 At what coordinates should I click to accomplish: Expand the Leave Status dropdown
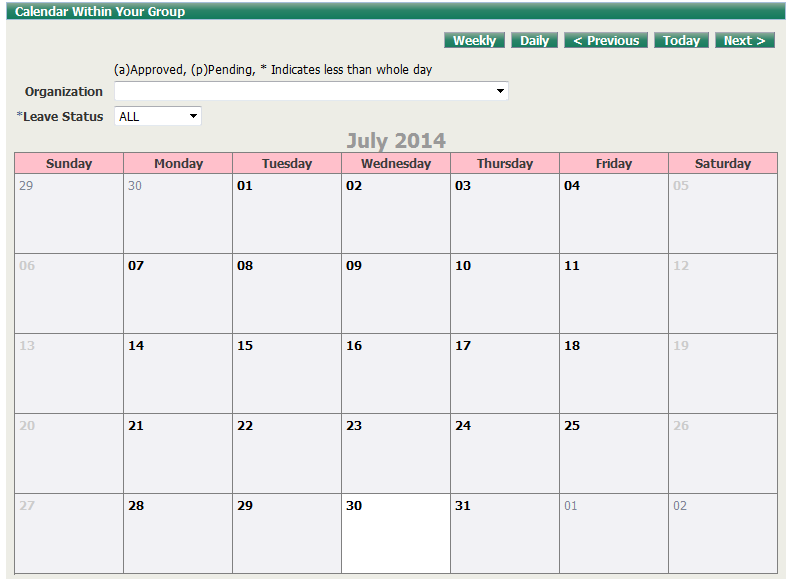click(x=158, y=116)
